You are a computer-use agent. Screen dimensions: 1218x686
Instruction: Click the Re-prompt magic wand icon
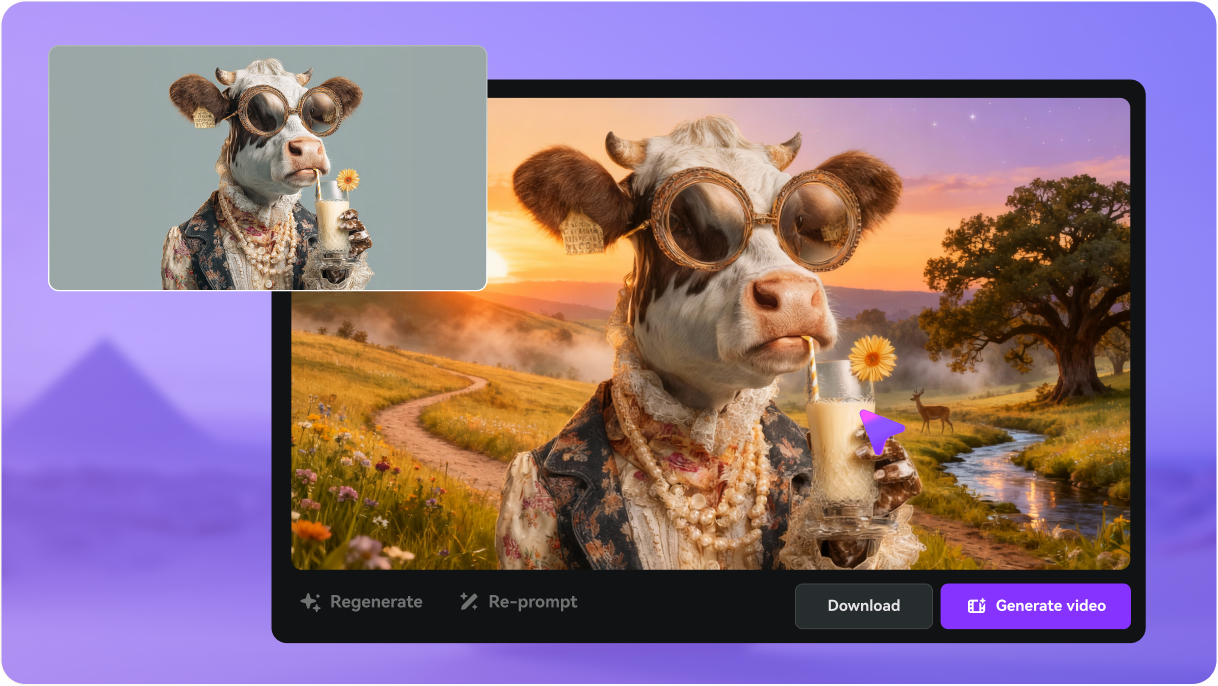pos(468,602)
